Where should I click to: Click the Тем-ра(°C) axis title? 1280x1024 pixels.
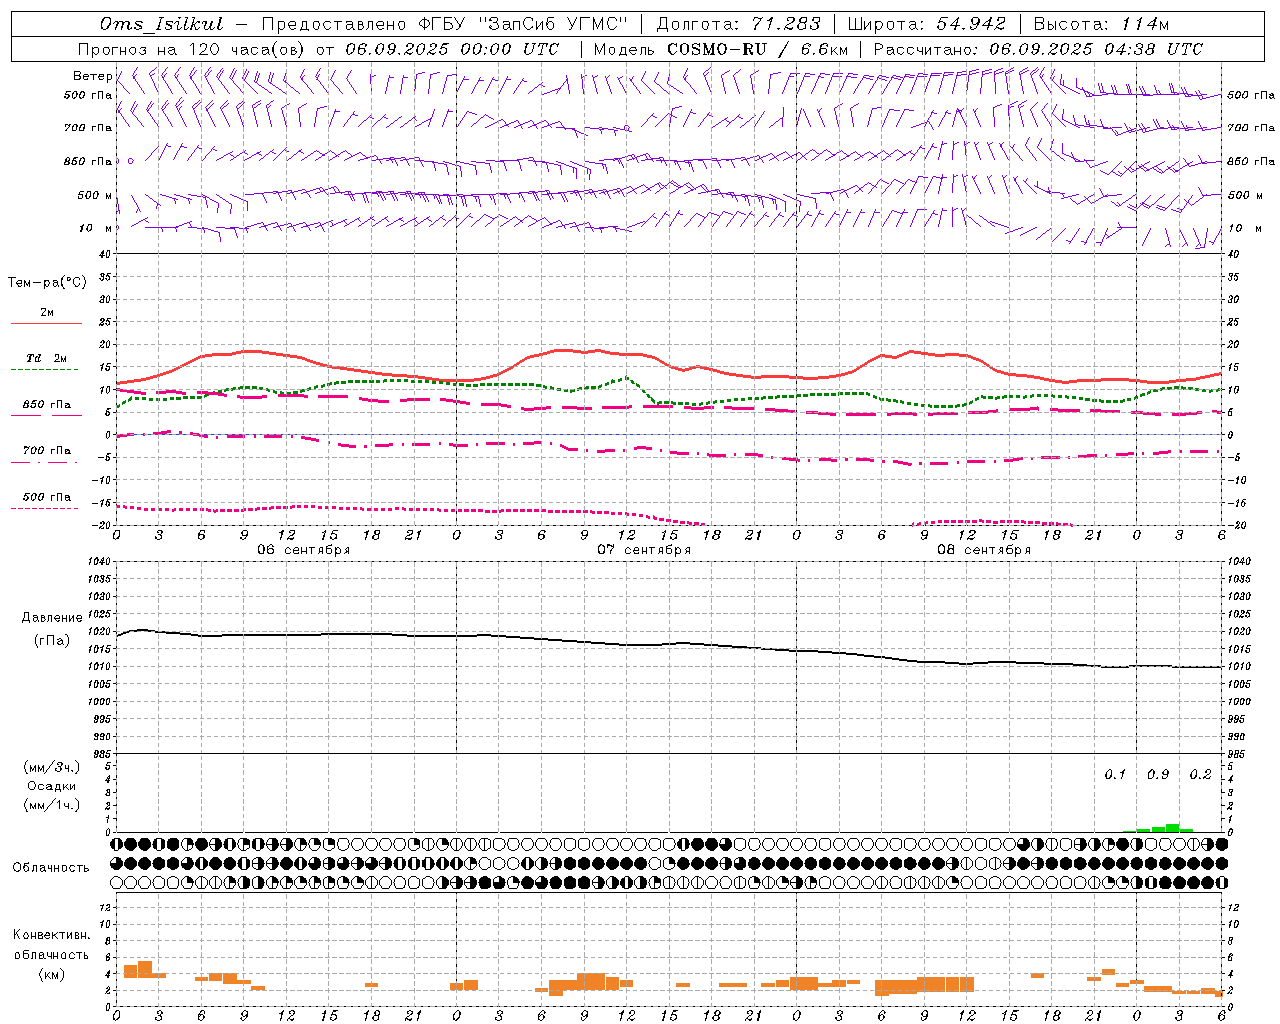[47, 283]
